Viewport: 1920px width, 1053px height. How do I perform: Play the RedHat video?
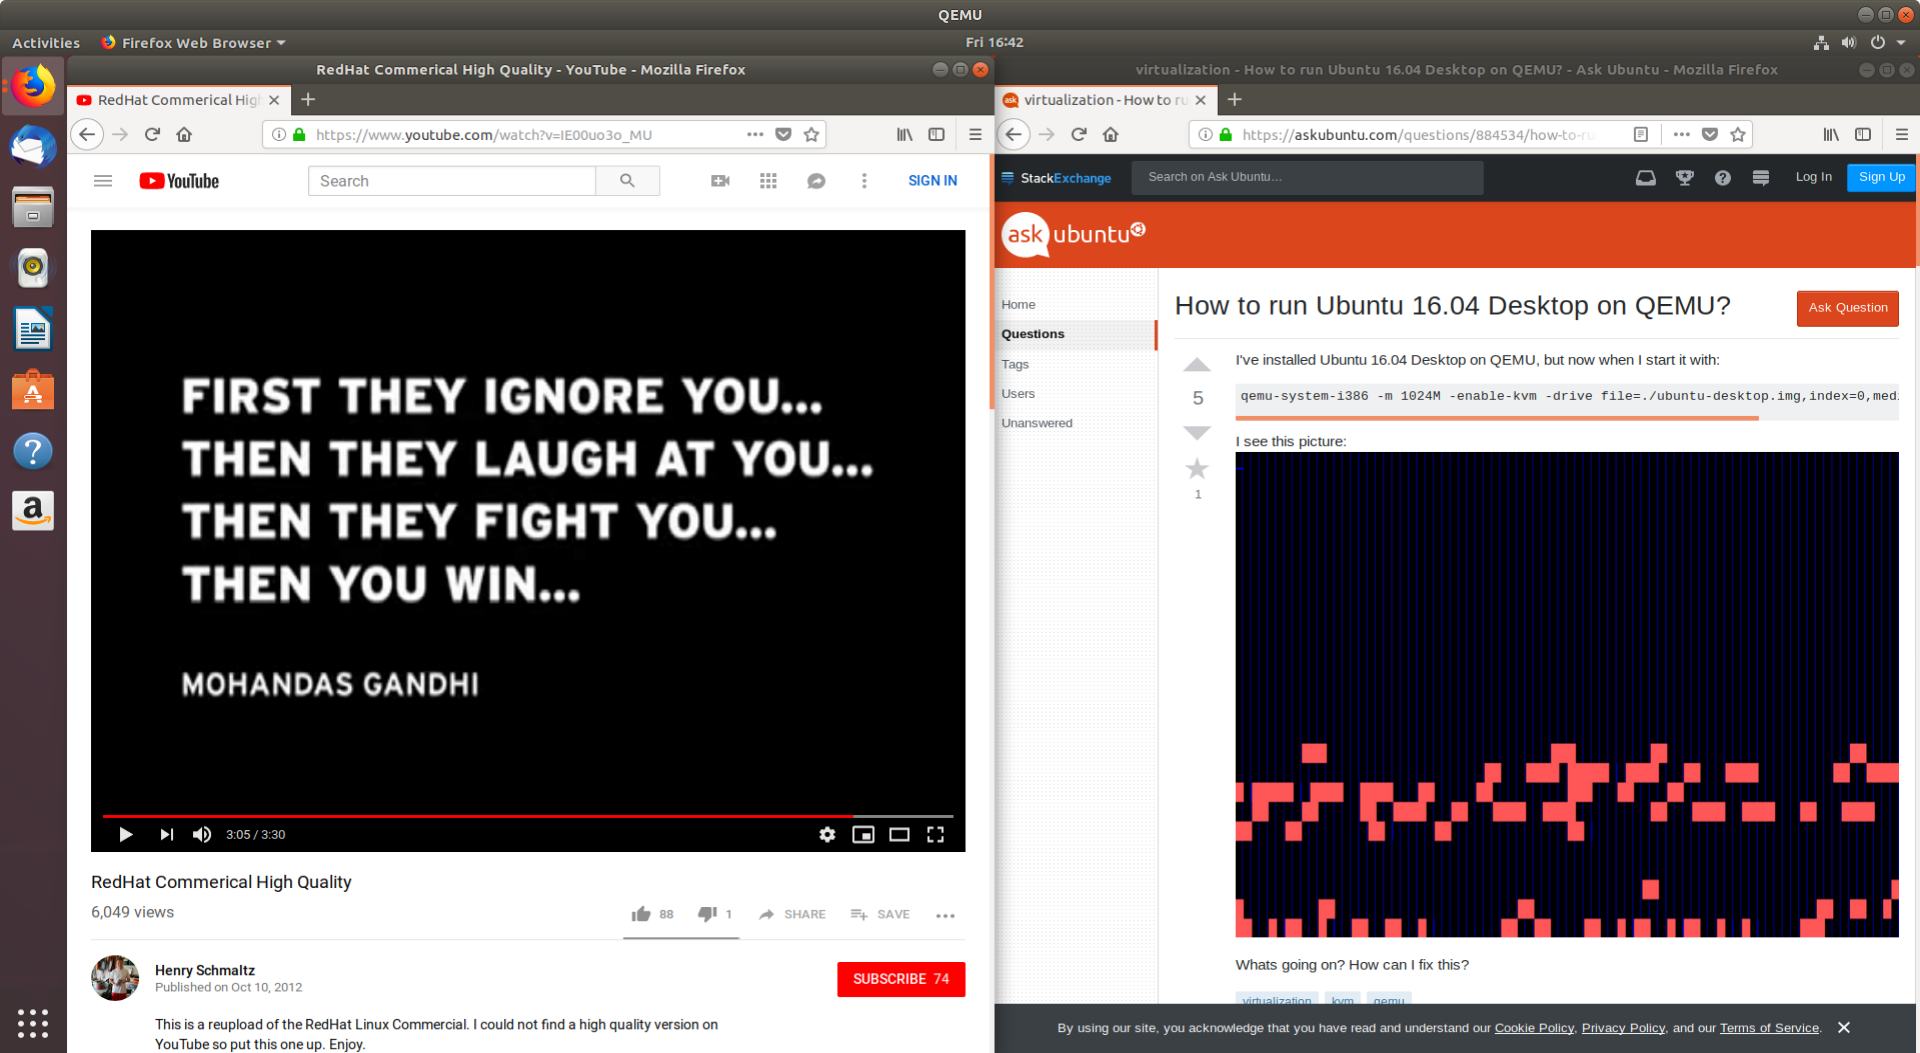click(126, 834)
